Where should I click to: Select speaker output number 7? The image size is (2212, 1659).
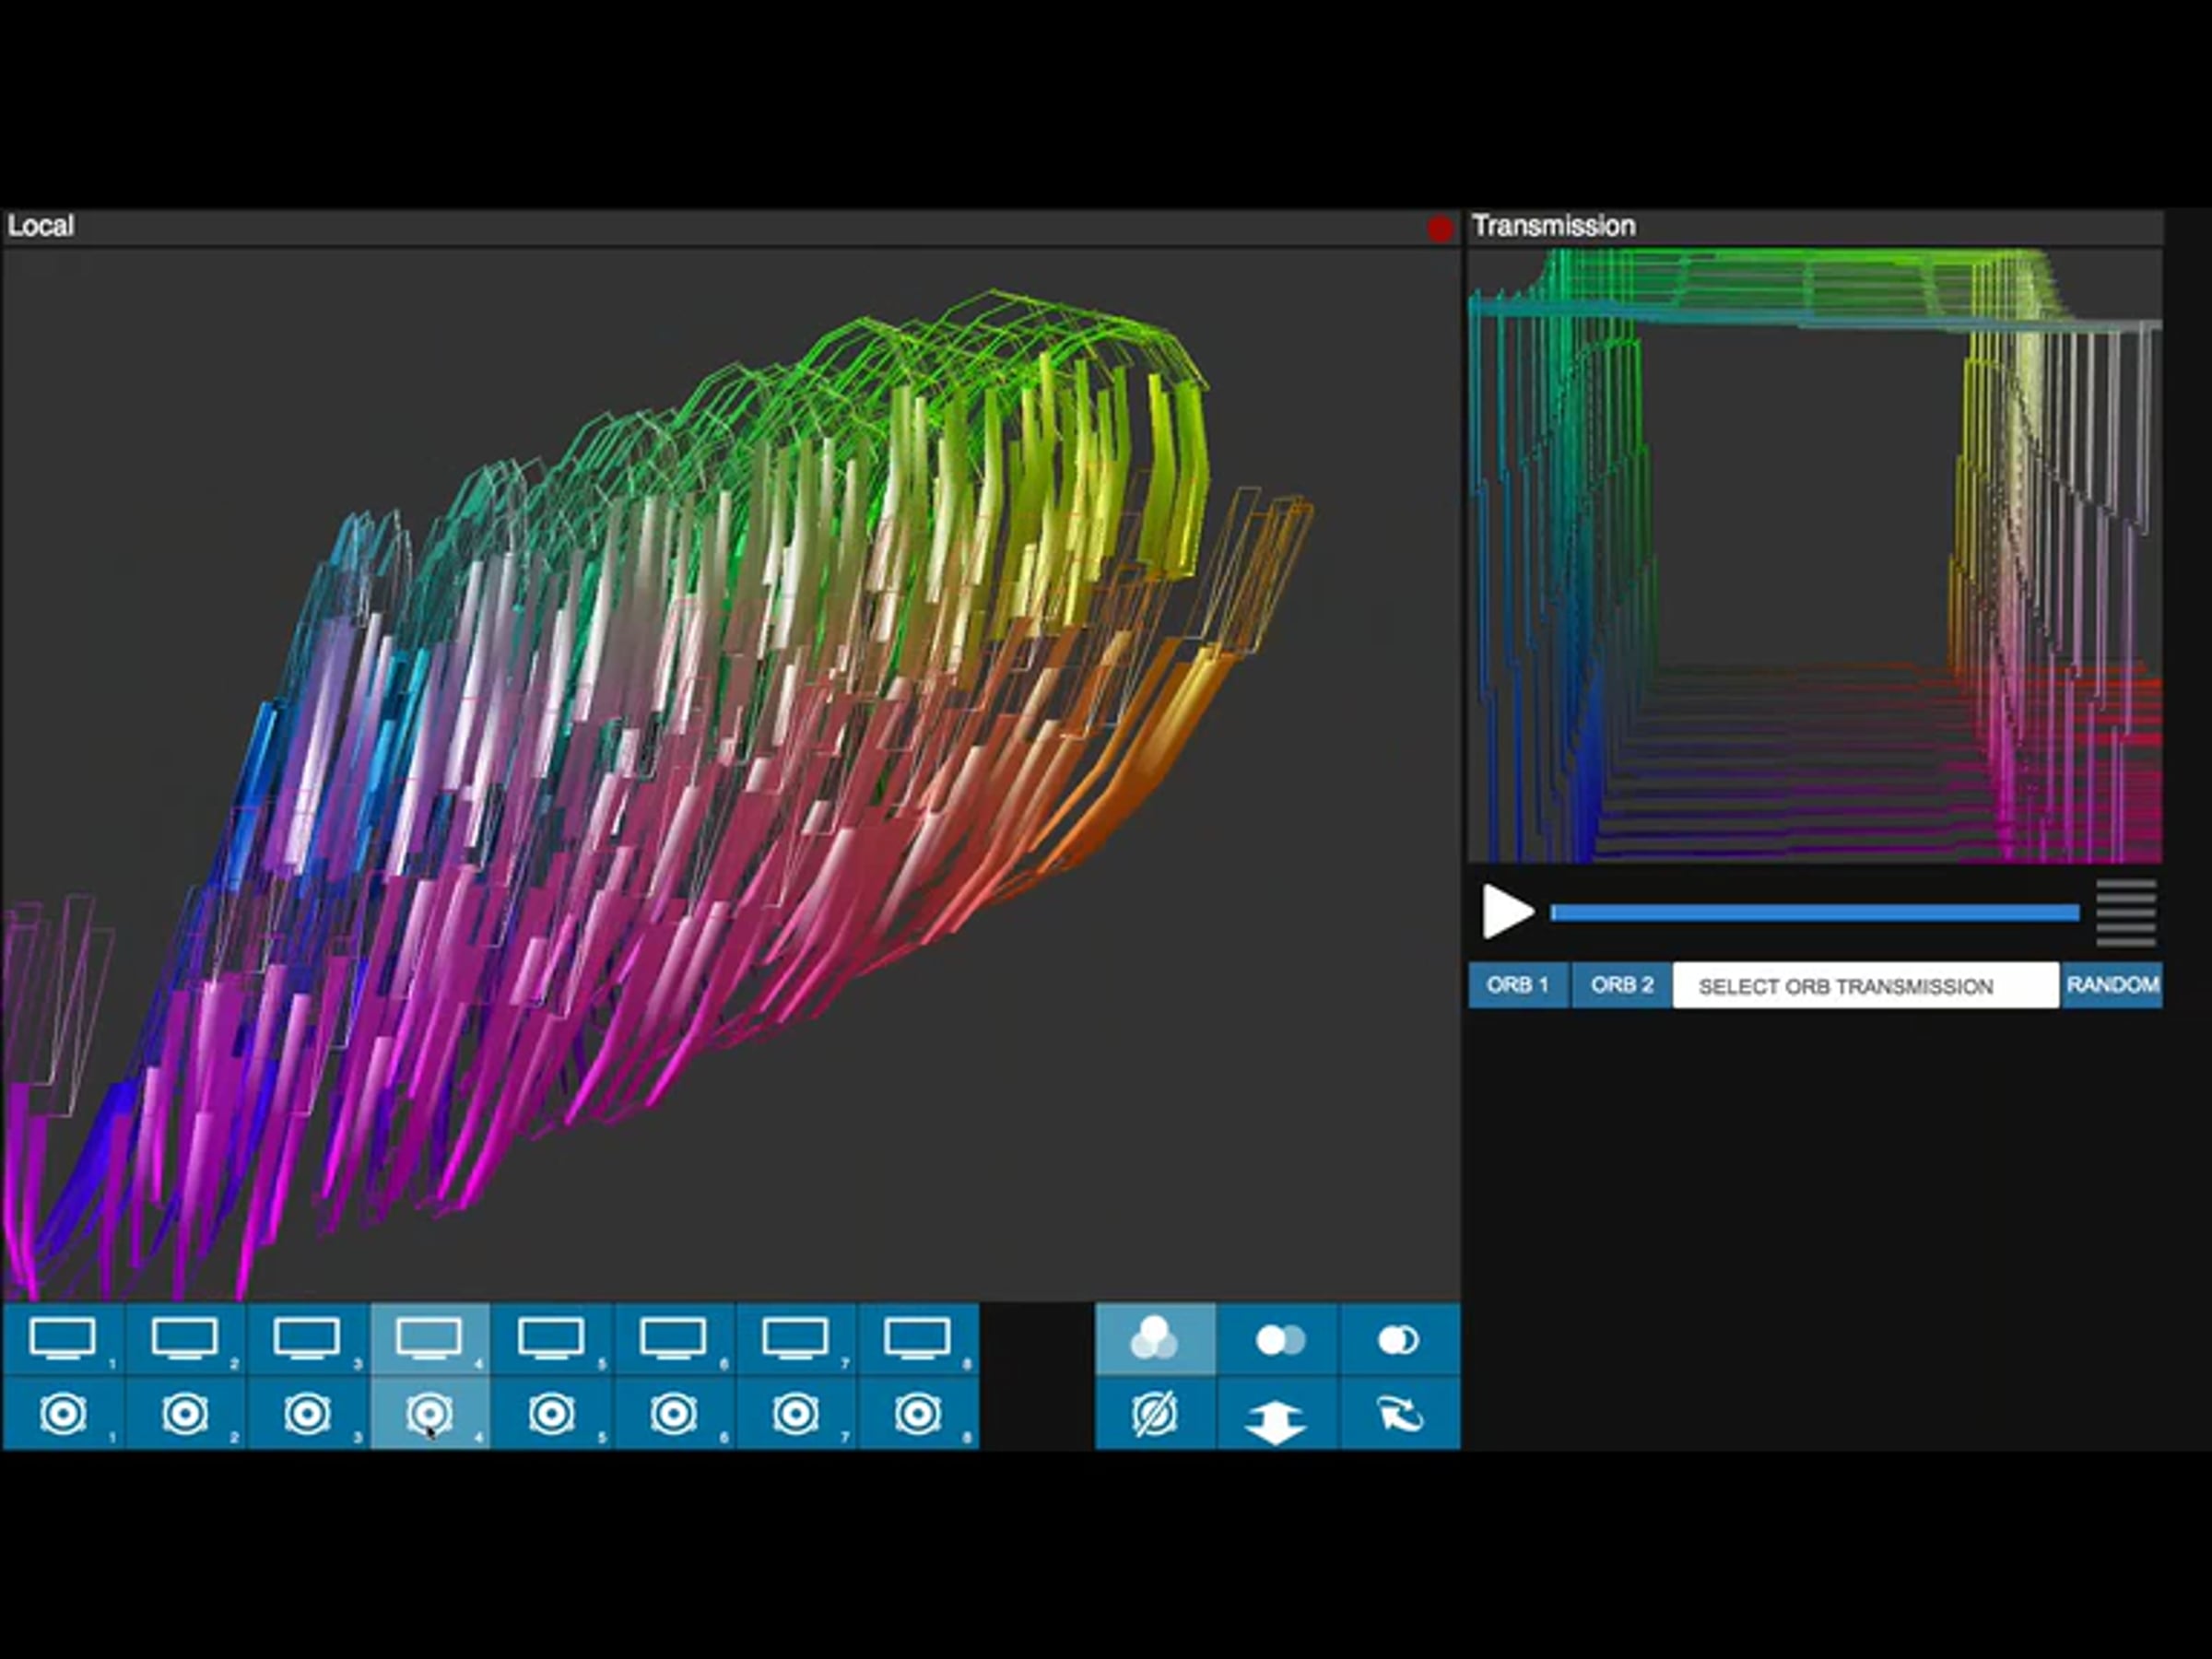point(796,1414)
